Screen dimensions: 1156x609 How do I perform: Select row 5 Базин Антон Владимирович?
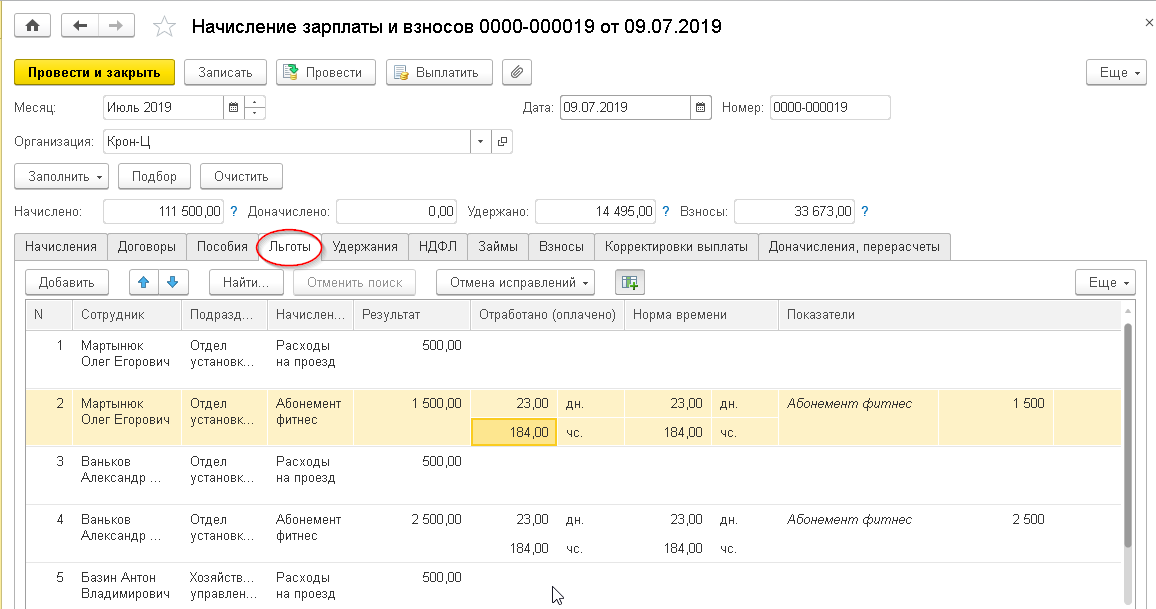coord(127,585)
